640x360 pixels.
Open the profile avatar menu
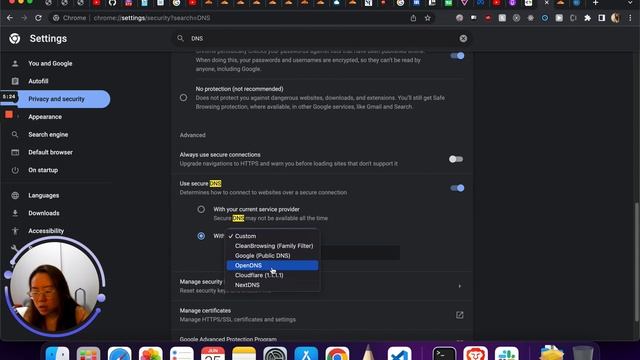coord(616,18)
